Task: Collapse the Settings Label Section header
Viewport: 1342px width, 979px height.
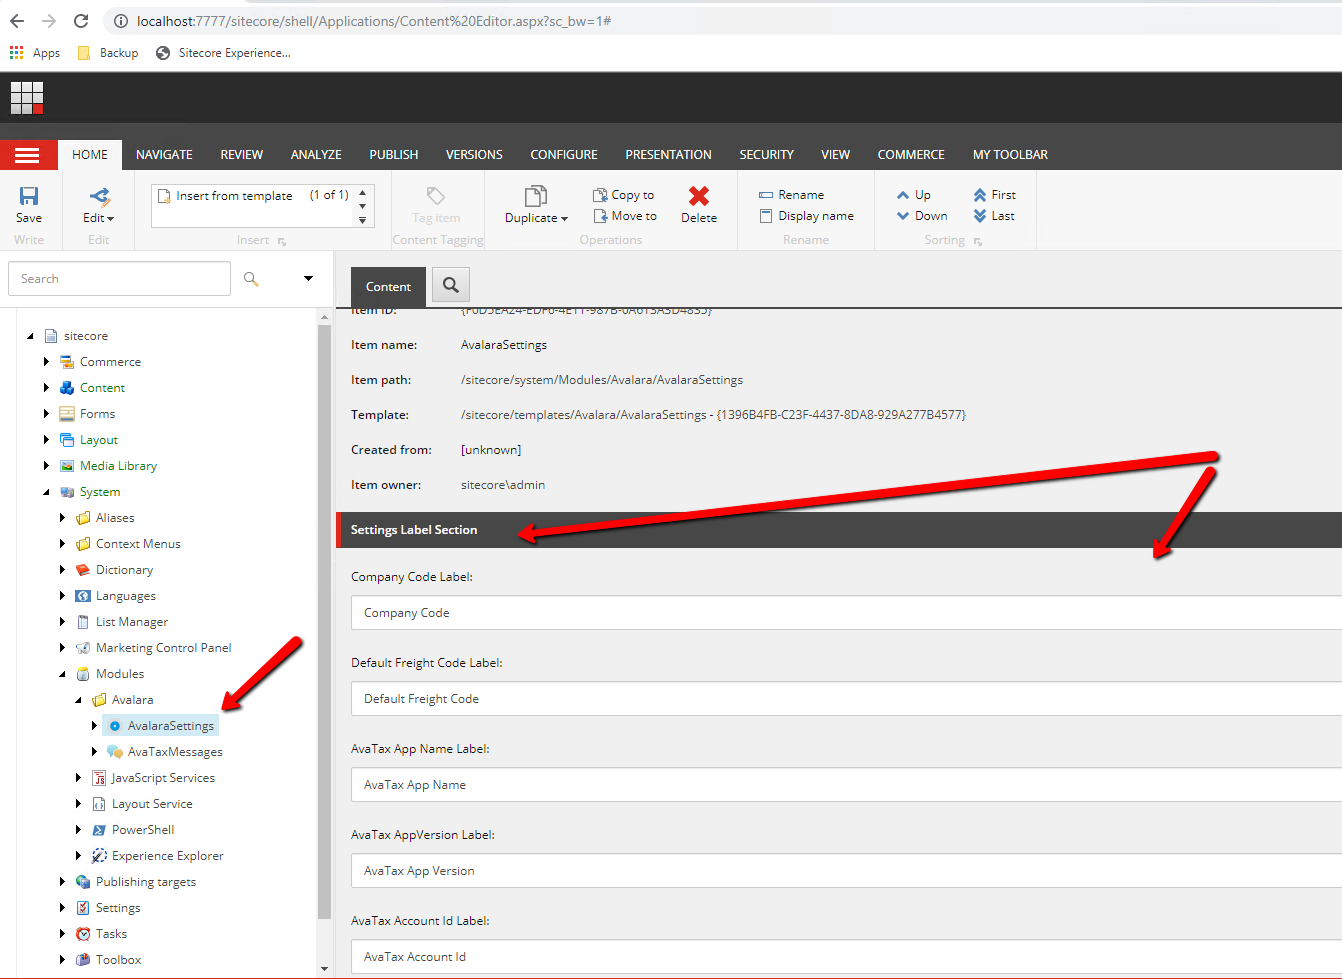Action: (x=840, y=530)
